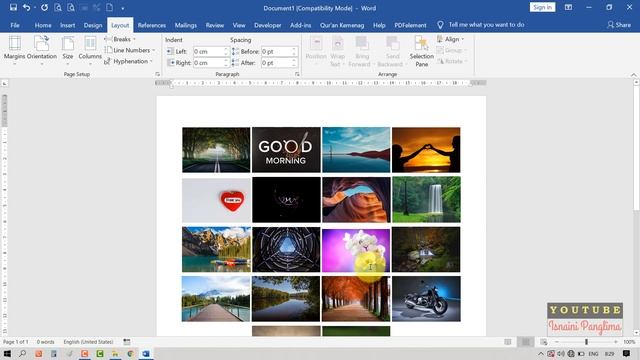Launch the Paragraph settings dialog

coord(297,74)
